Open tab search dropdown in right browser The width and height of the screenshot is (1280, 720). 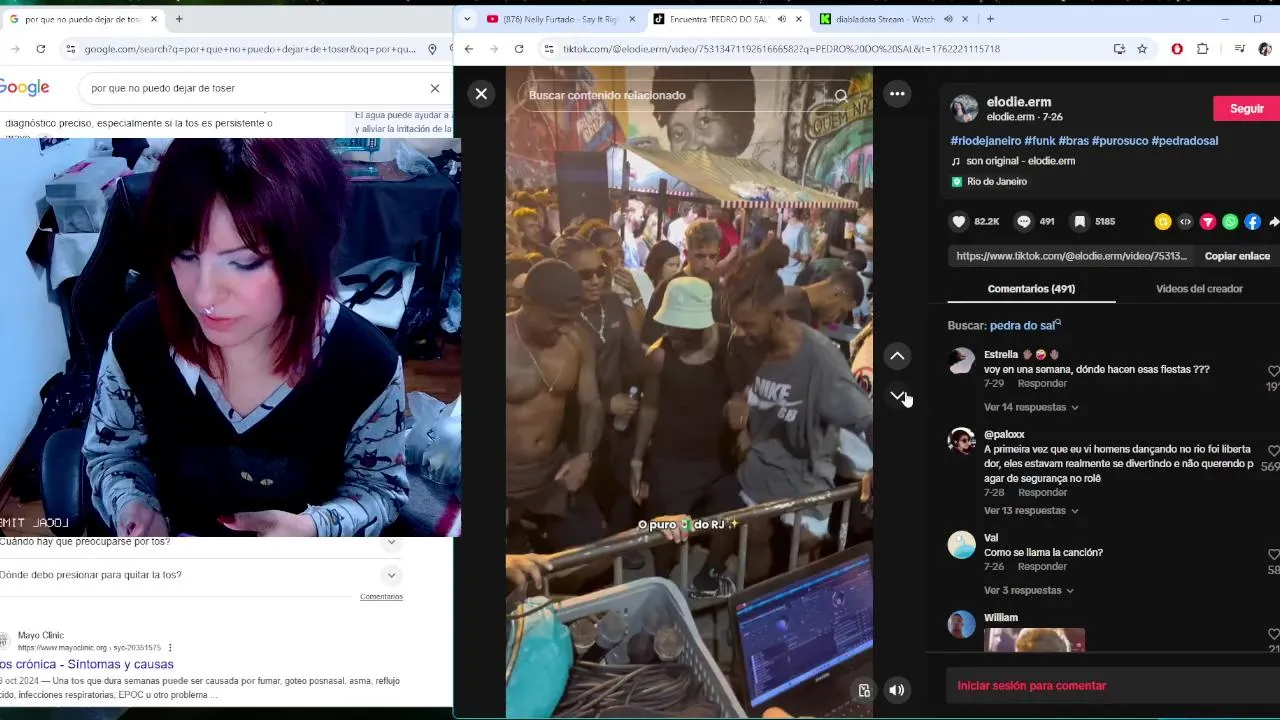467,19
